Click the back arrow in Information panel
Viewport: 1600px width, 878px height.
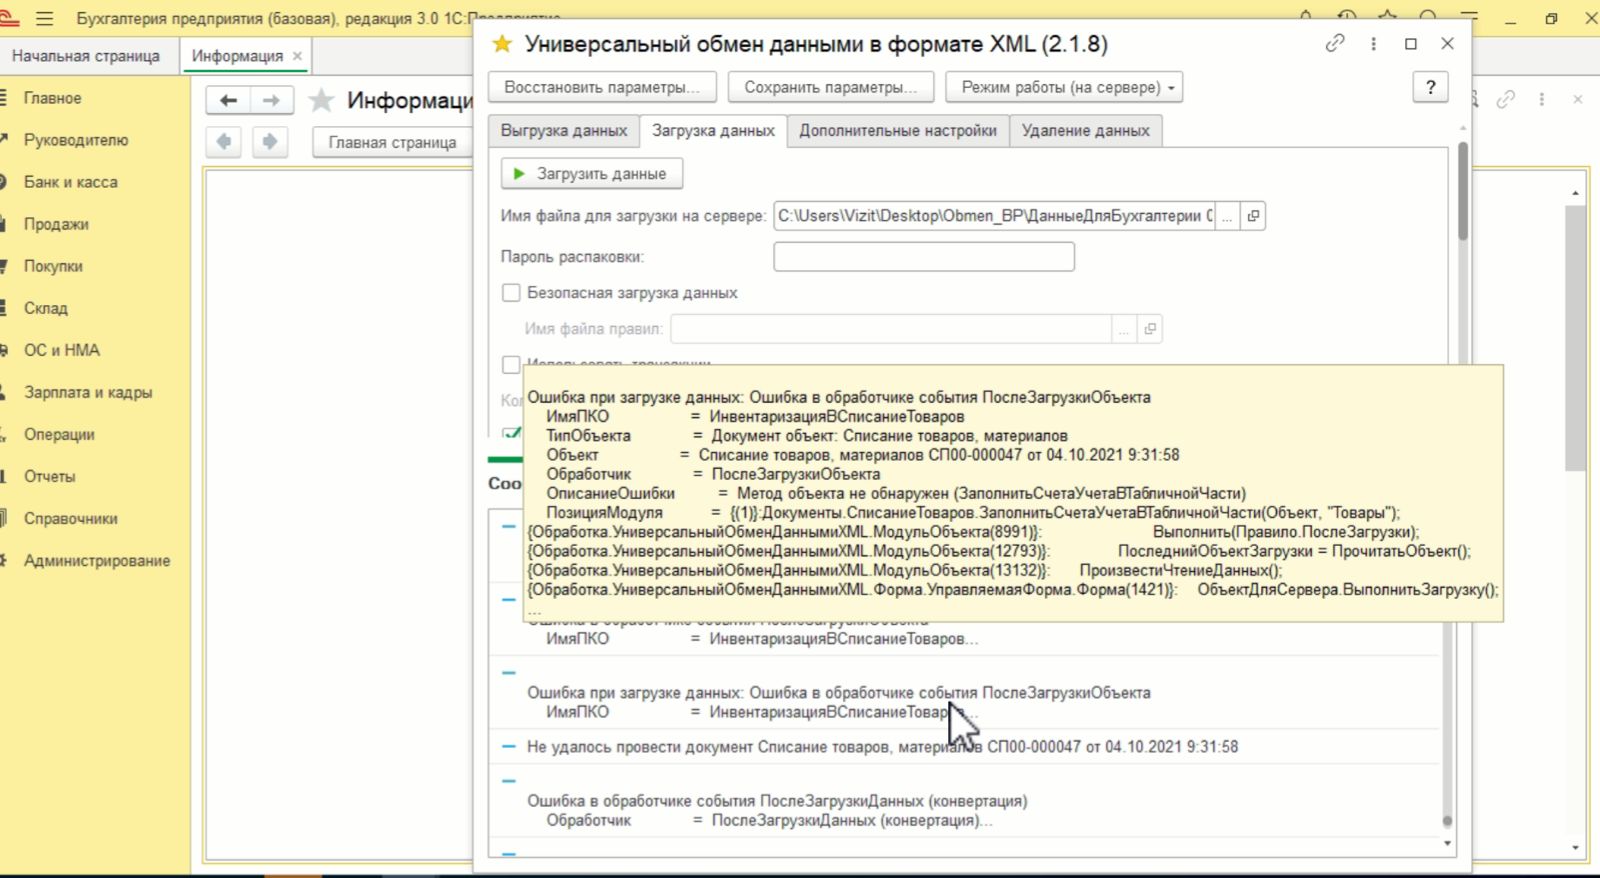pyautogui.click(x=228, y=100)
